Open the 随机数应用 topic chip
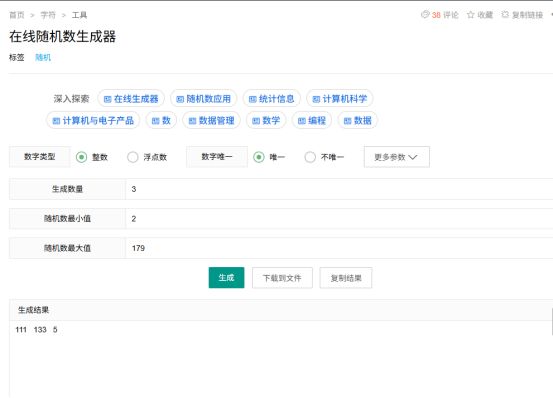The height and width of the screenshot is (398, 553). 203,99
